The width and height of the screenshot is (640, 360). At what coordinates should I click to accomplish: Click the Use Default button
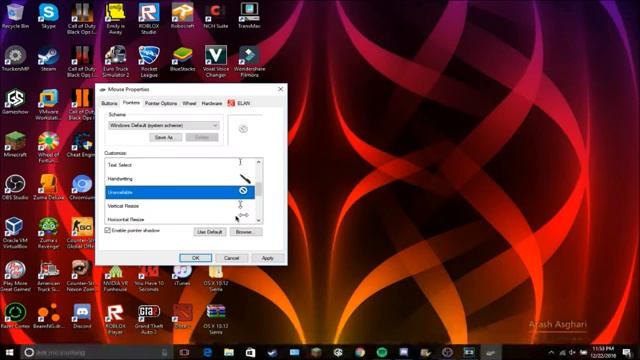coord(210,232)
